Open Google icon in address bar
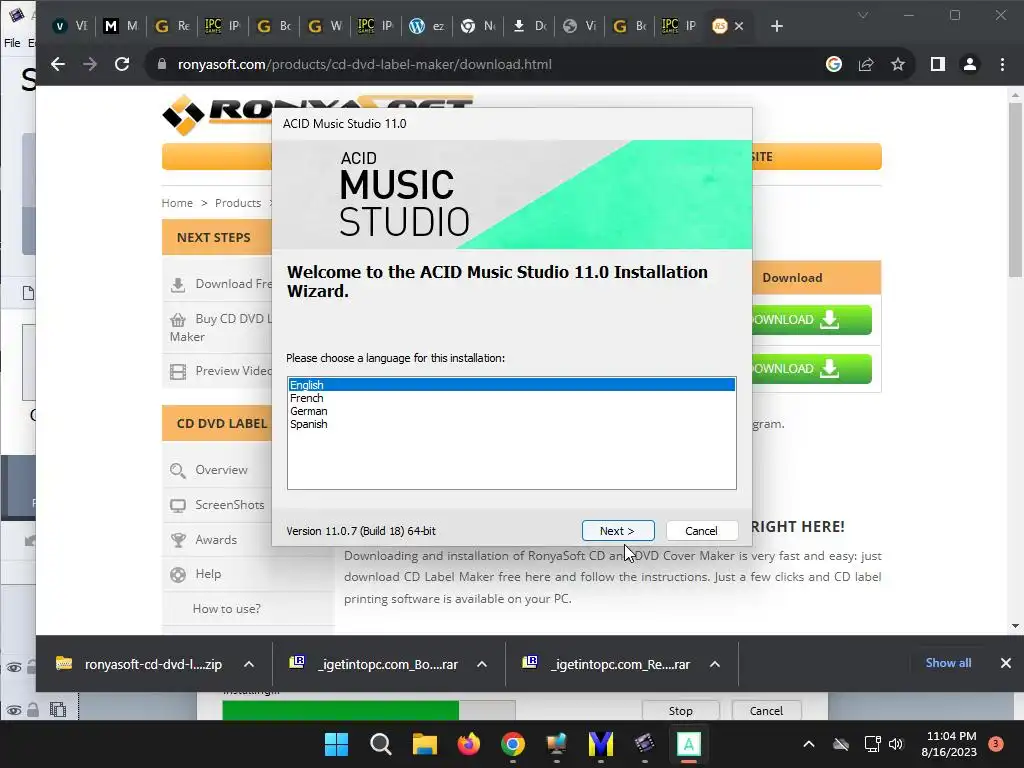The image size is (1024, 768). point(833,64)
